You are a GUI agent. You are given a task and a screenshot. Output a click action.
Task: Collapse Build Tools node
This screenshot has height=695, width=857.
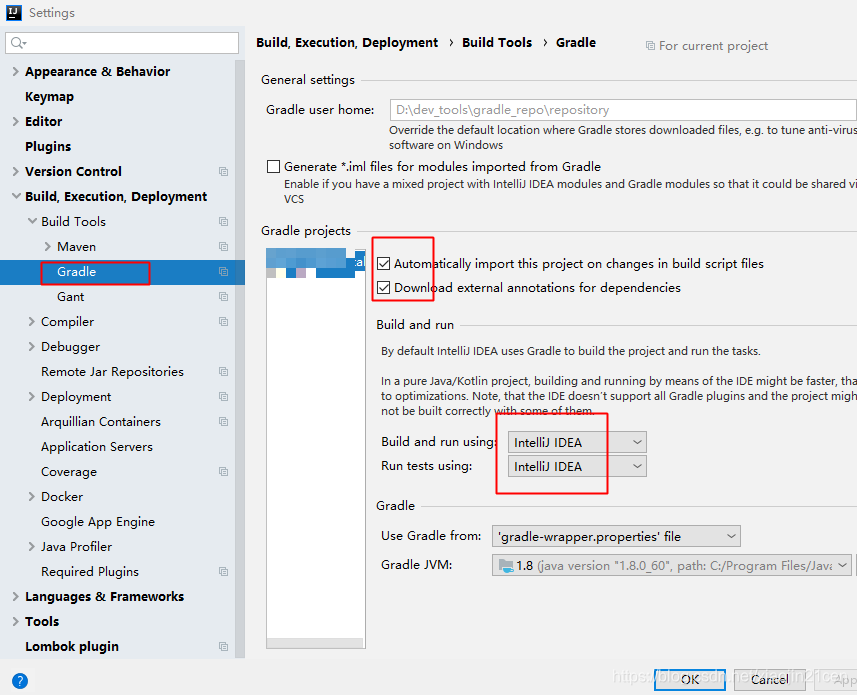32,221
